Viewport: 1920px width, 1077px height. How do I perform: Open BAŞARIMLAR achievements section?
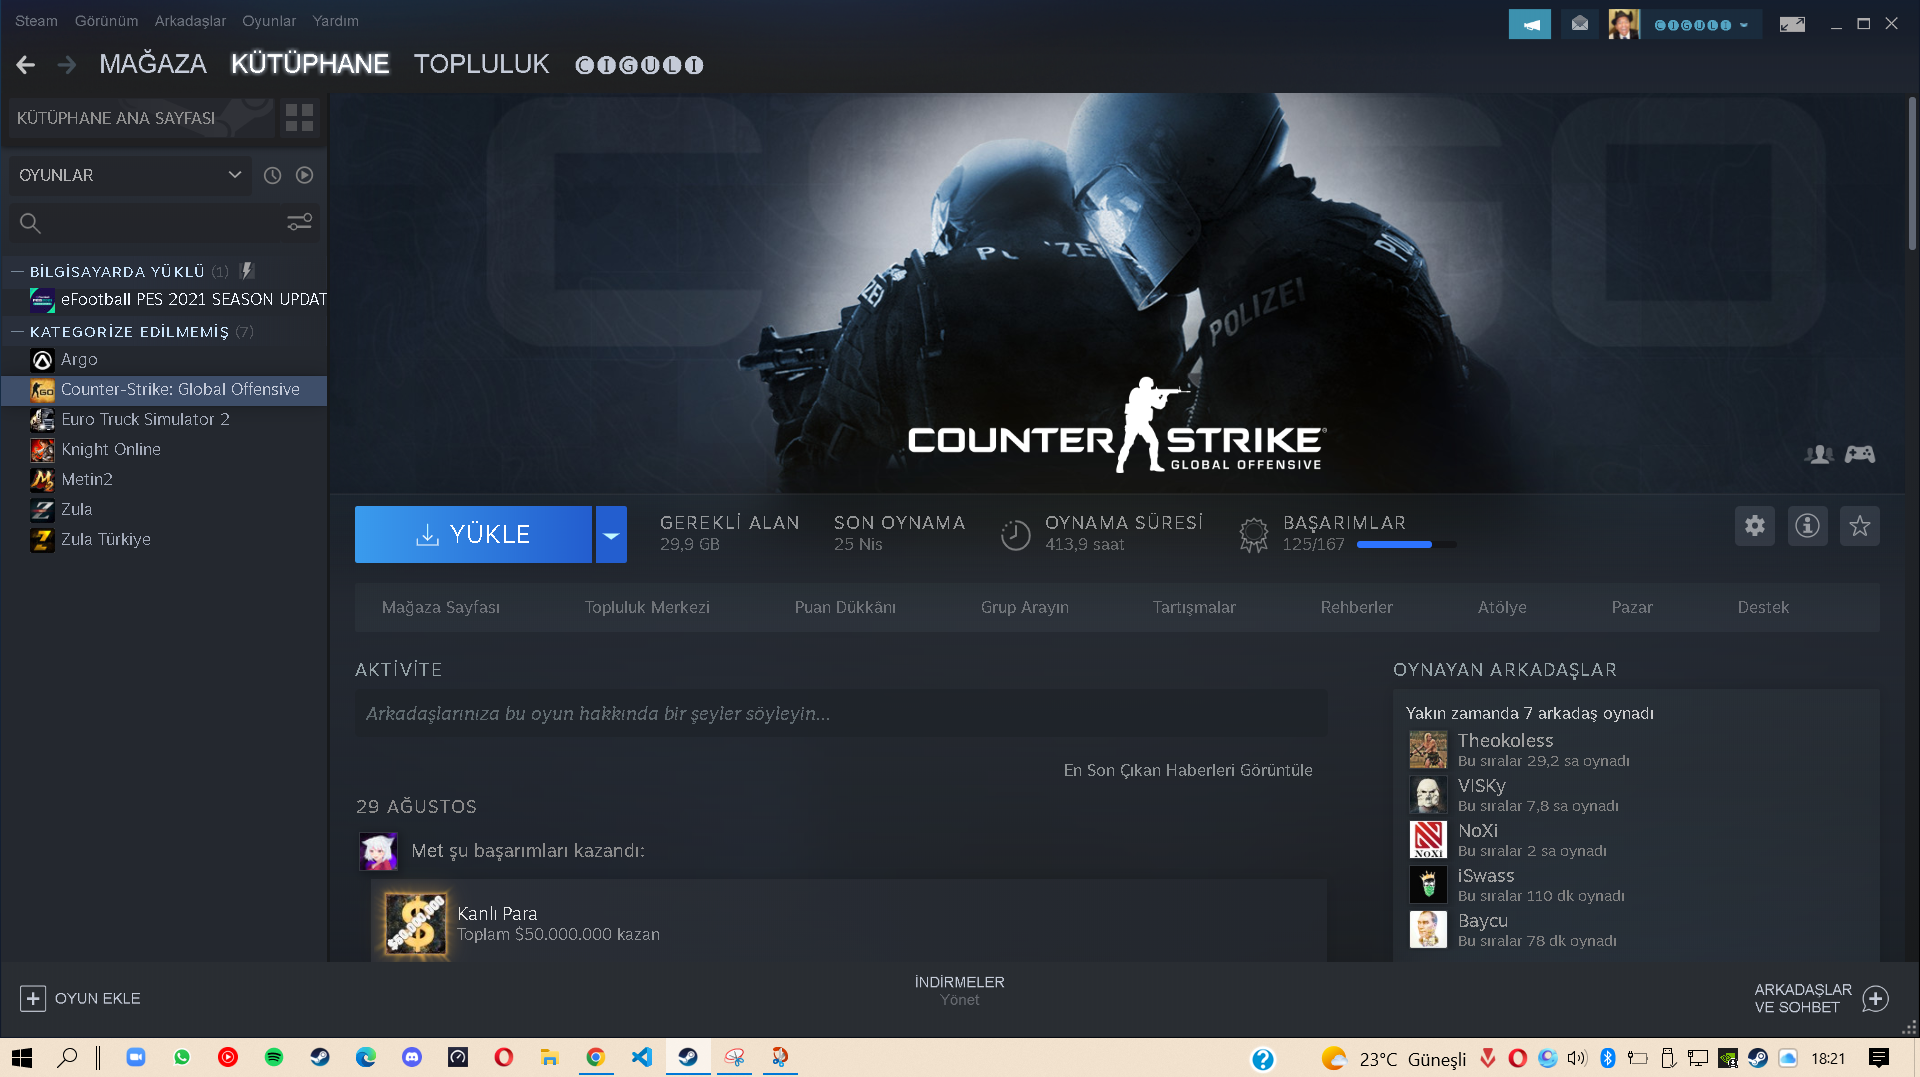(1344, 523)
